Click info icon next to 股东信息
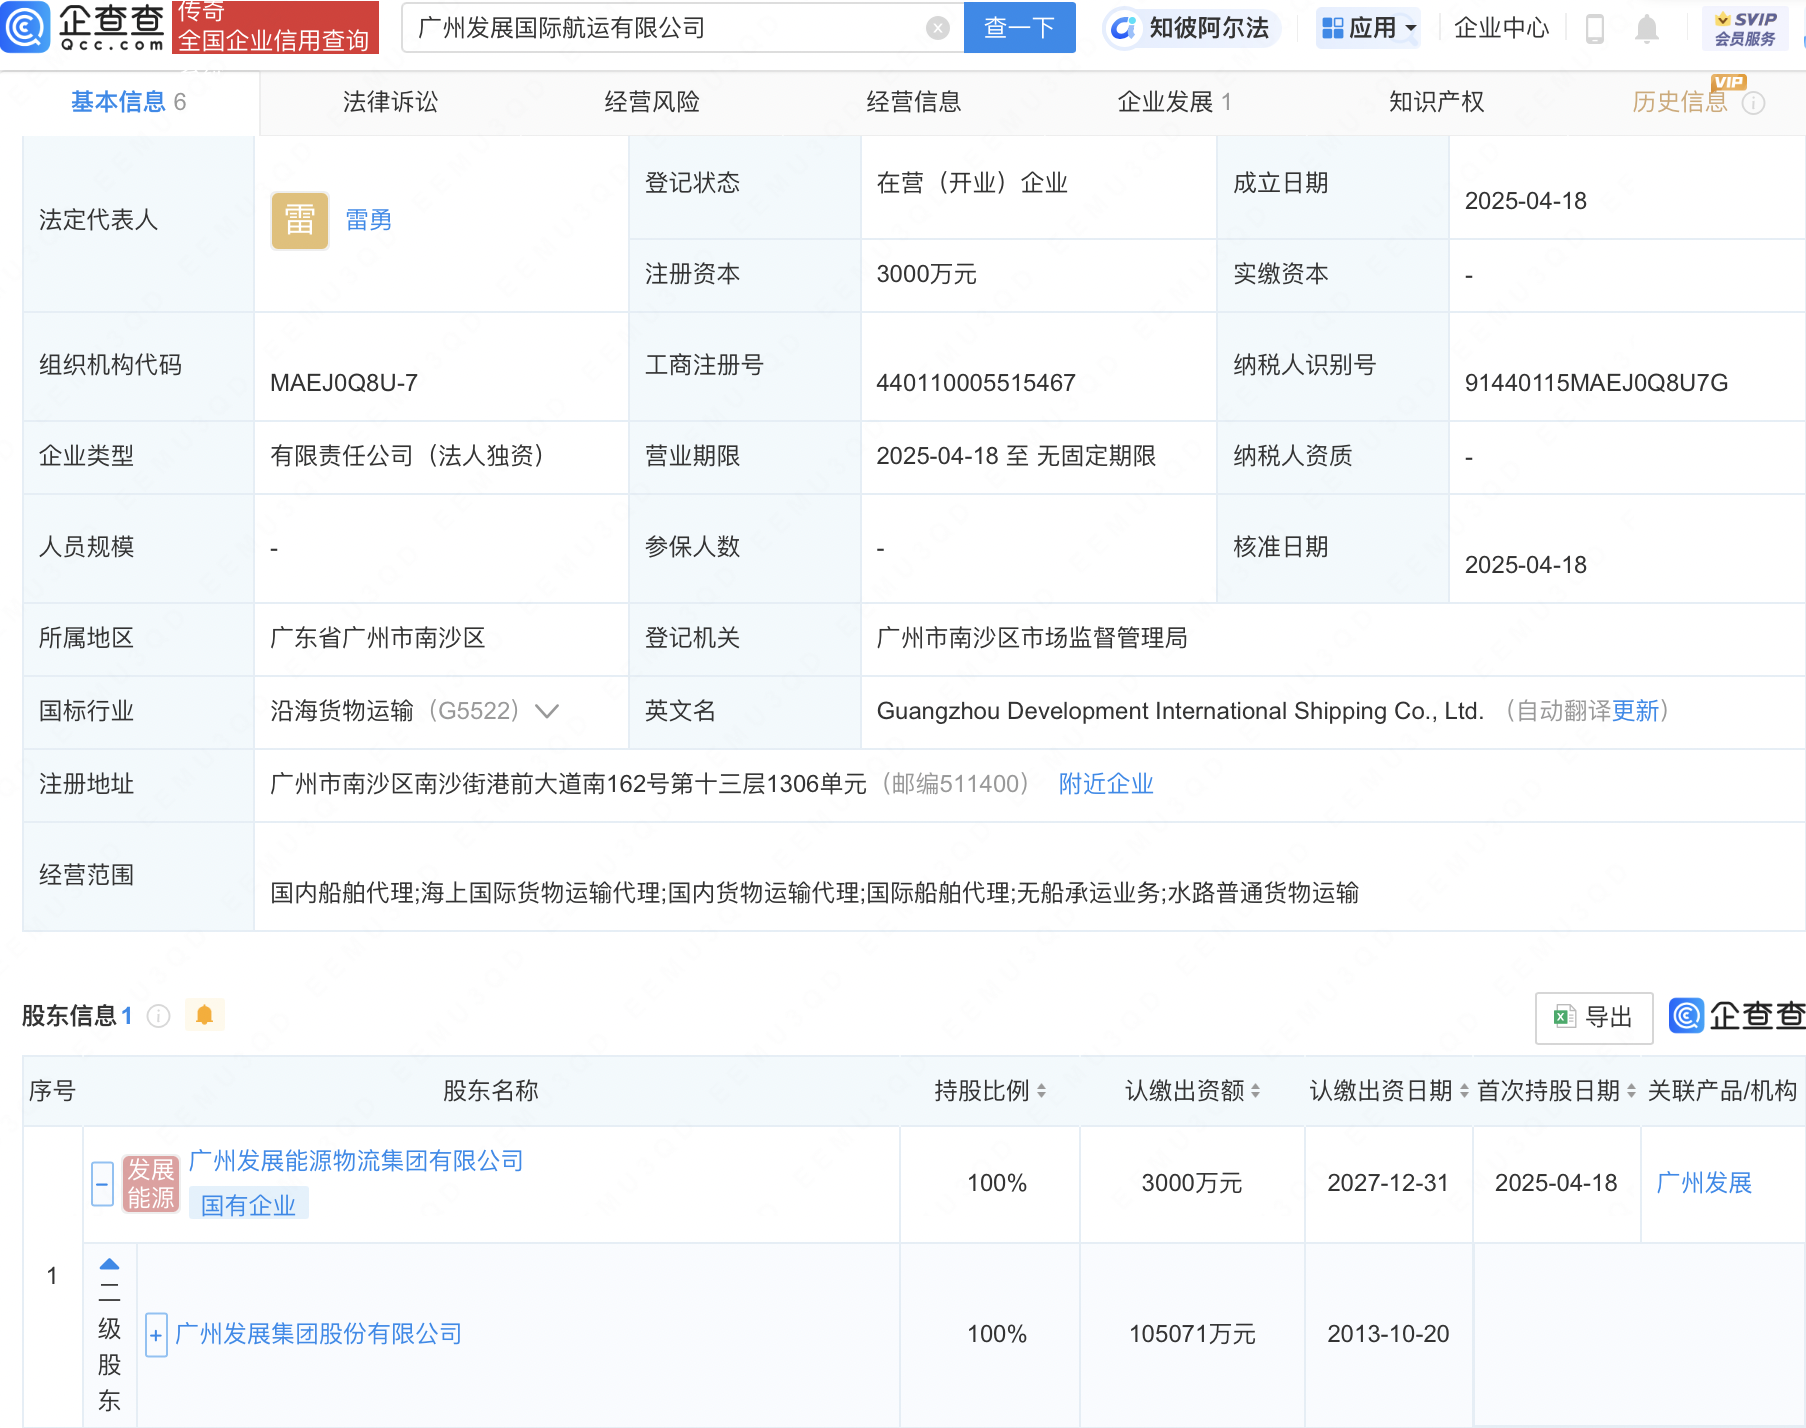The image size is (1806, 1428). click(x=158, y=1016)
